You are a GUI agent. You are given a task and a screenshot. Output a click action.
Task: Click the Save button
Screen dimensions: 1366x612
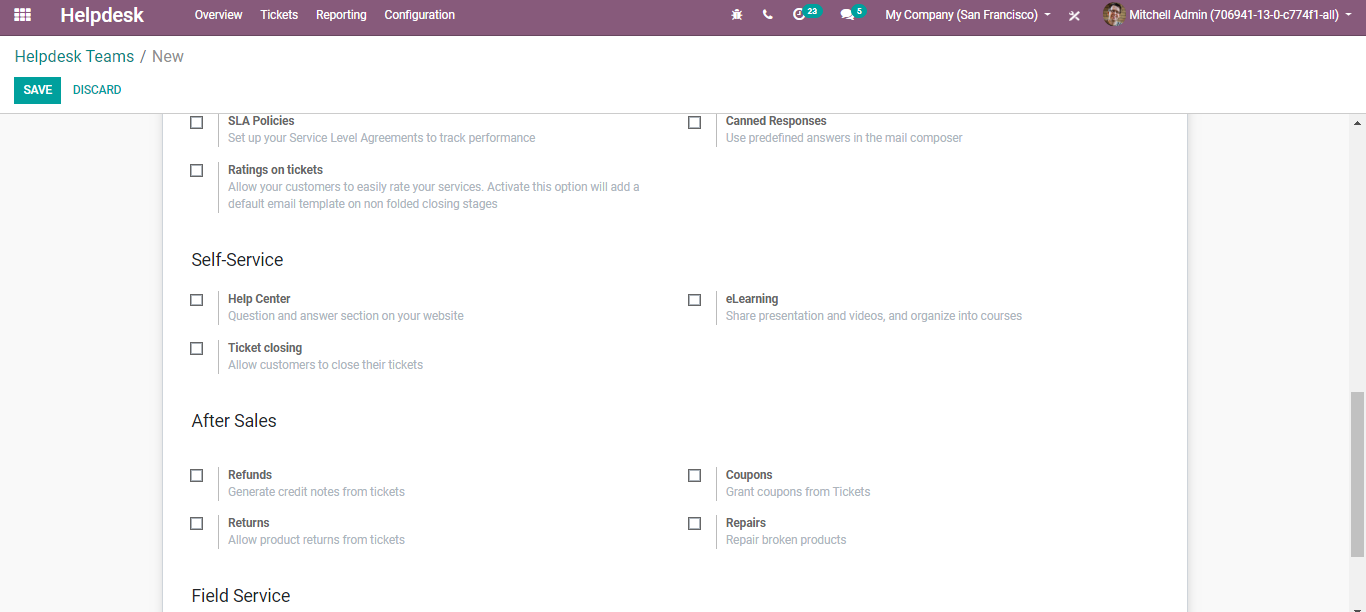[37, 90]
